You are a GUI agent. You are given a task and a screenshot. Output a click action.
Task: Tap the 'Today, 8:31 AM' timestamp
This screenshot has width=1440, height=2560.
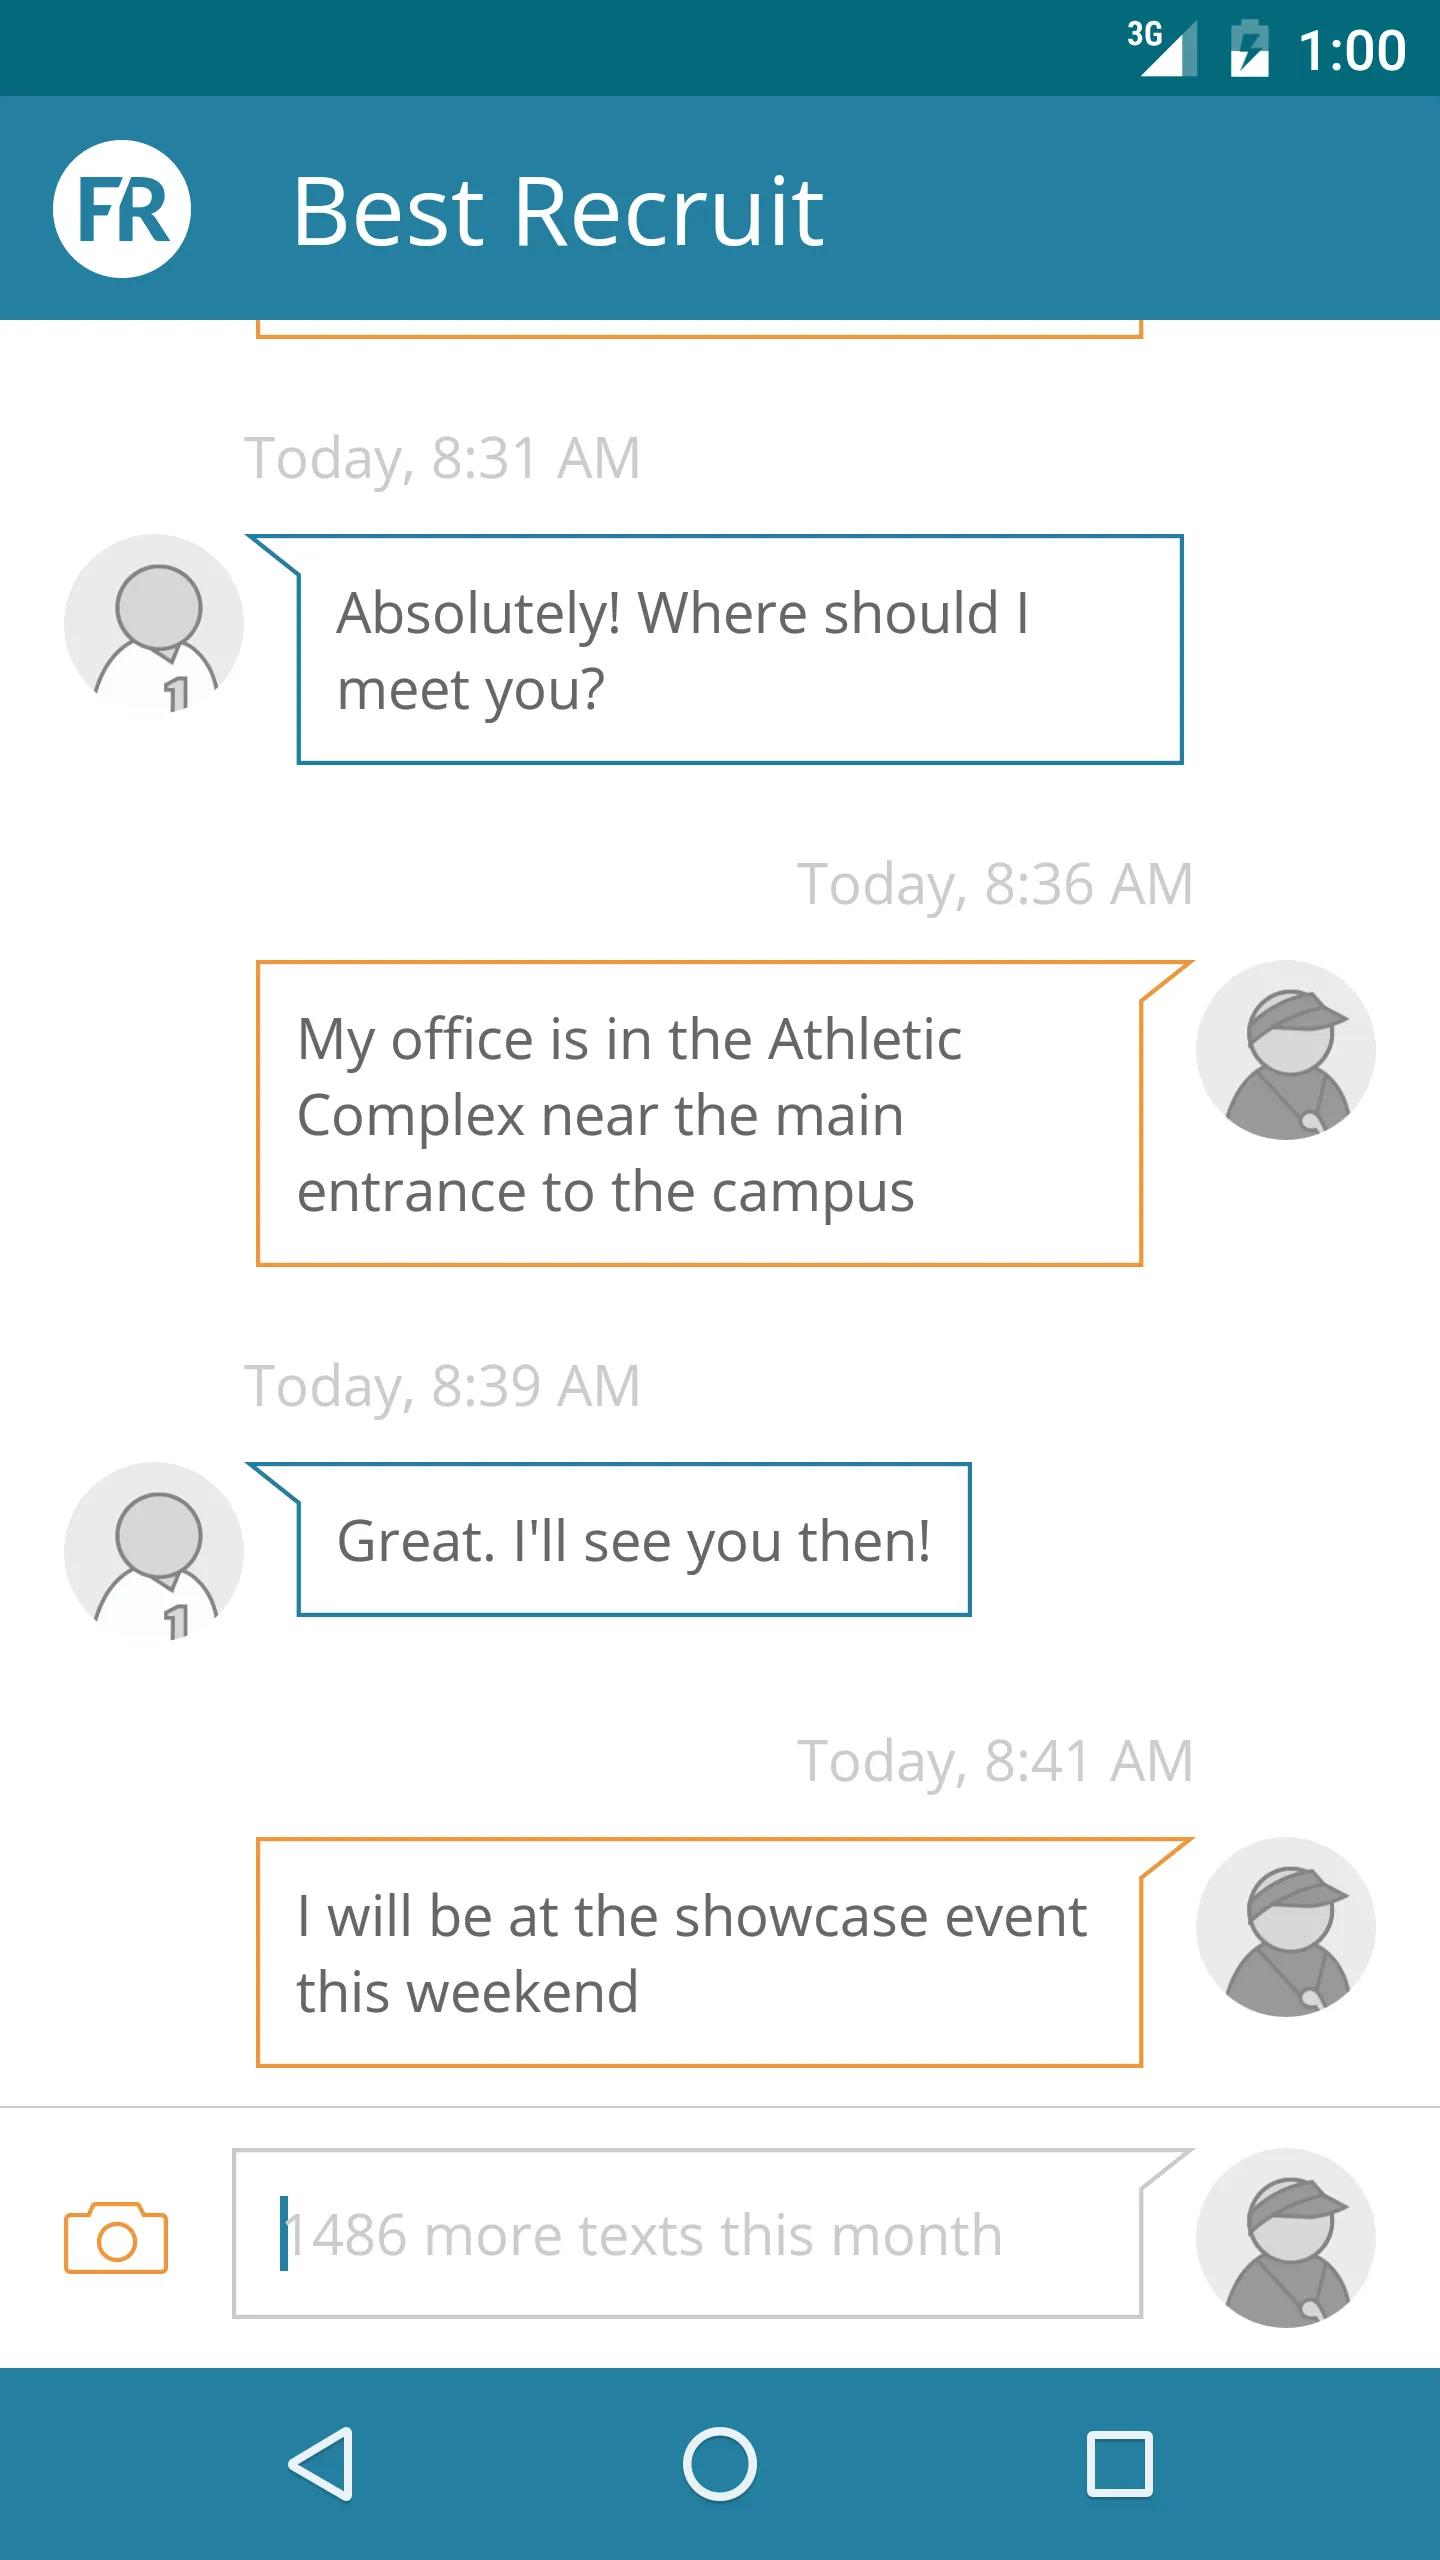(443, 459)
